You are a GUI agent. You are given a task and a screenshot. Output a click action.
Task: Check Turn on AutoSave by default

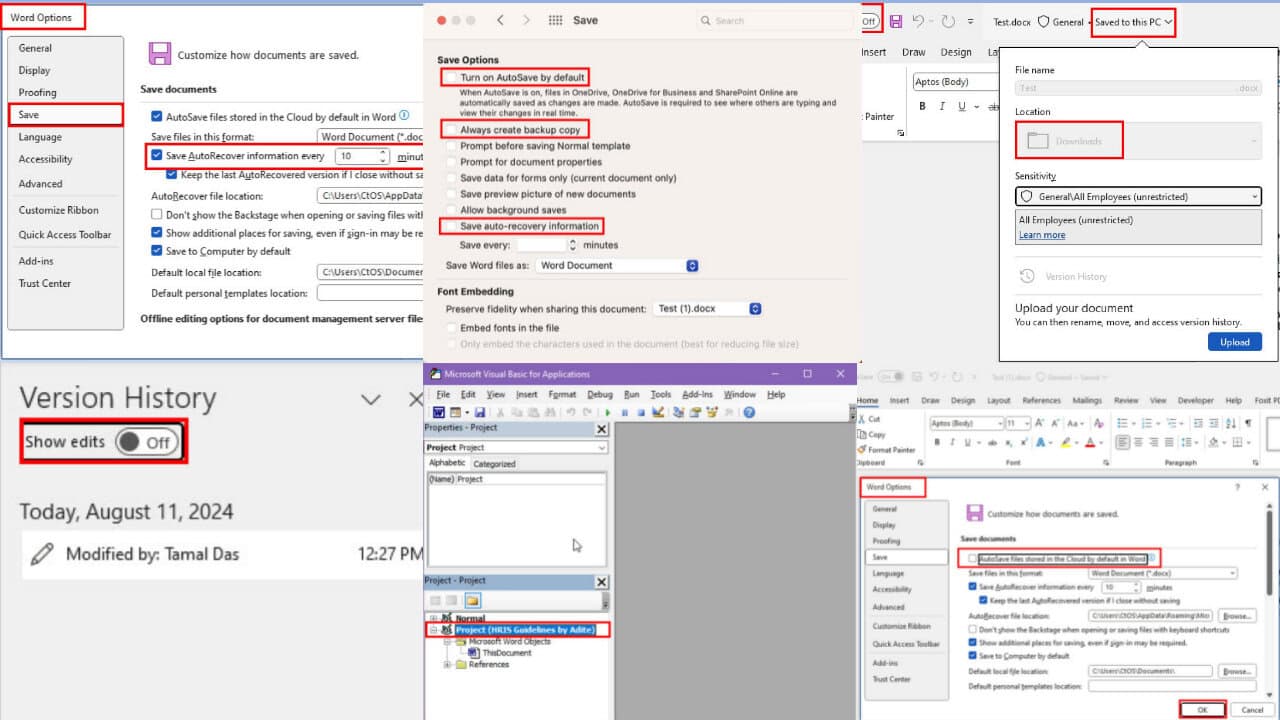pyautogui.click(x=452, y=77)
